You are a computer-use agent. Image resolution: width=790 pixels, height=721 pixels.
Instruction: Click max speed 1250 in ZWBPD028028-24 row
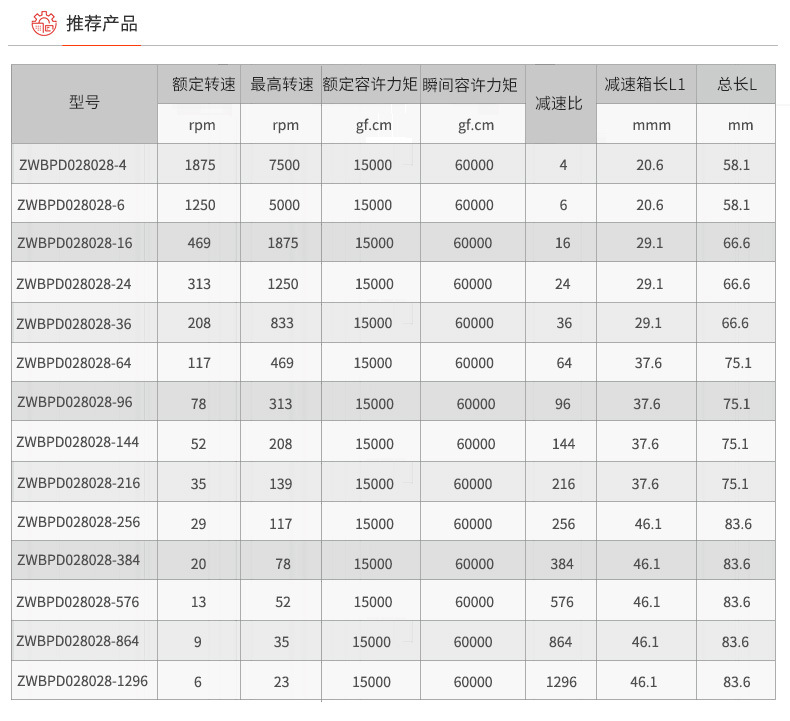tap(283, 284)
